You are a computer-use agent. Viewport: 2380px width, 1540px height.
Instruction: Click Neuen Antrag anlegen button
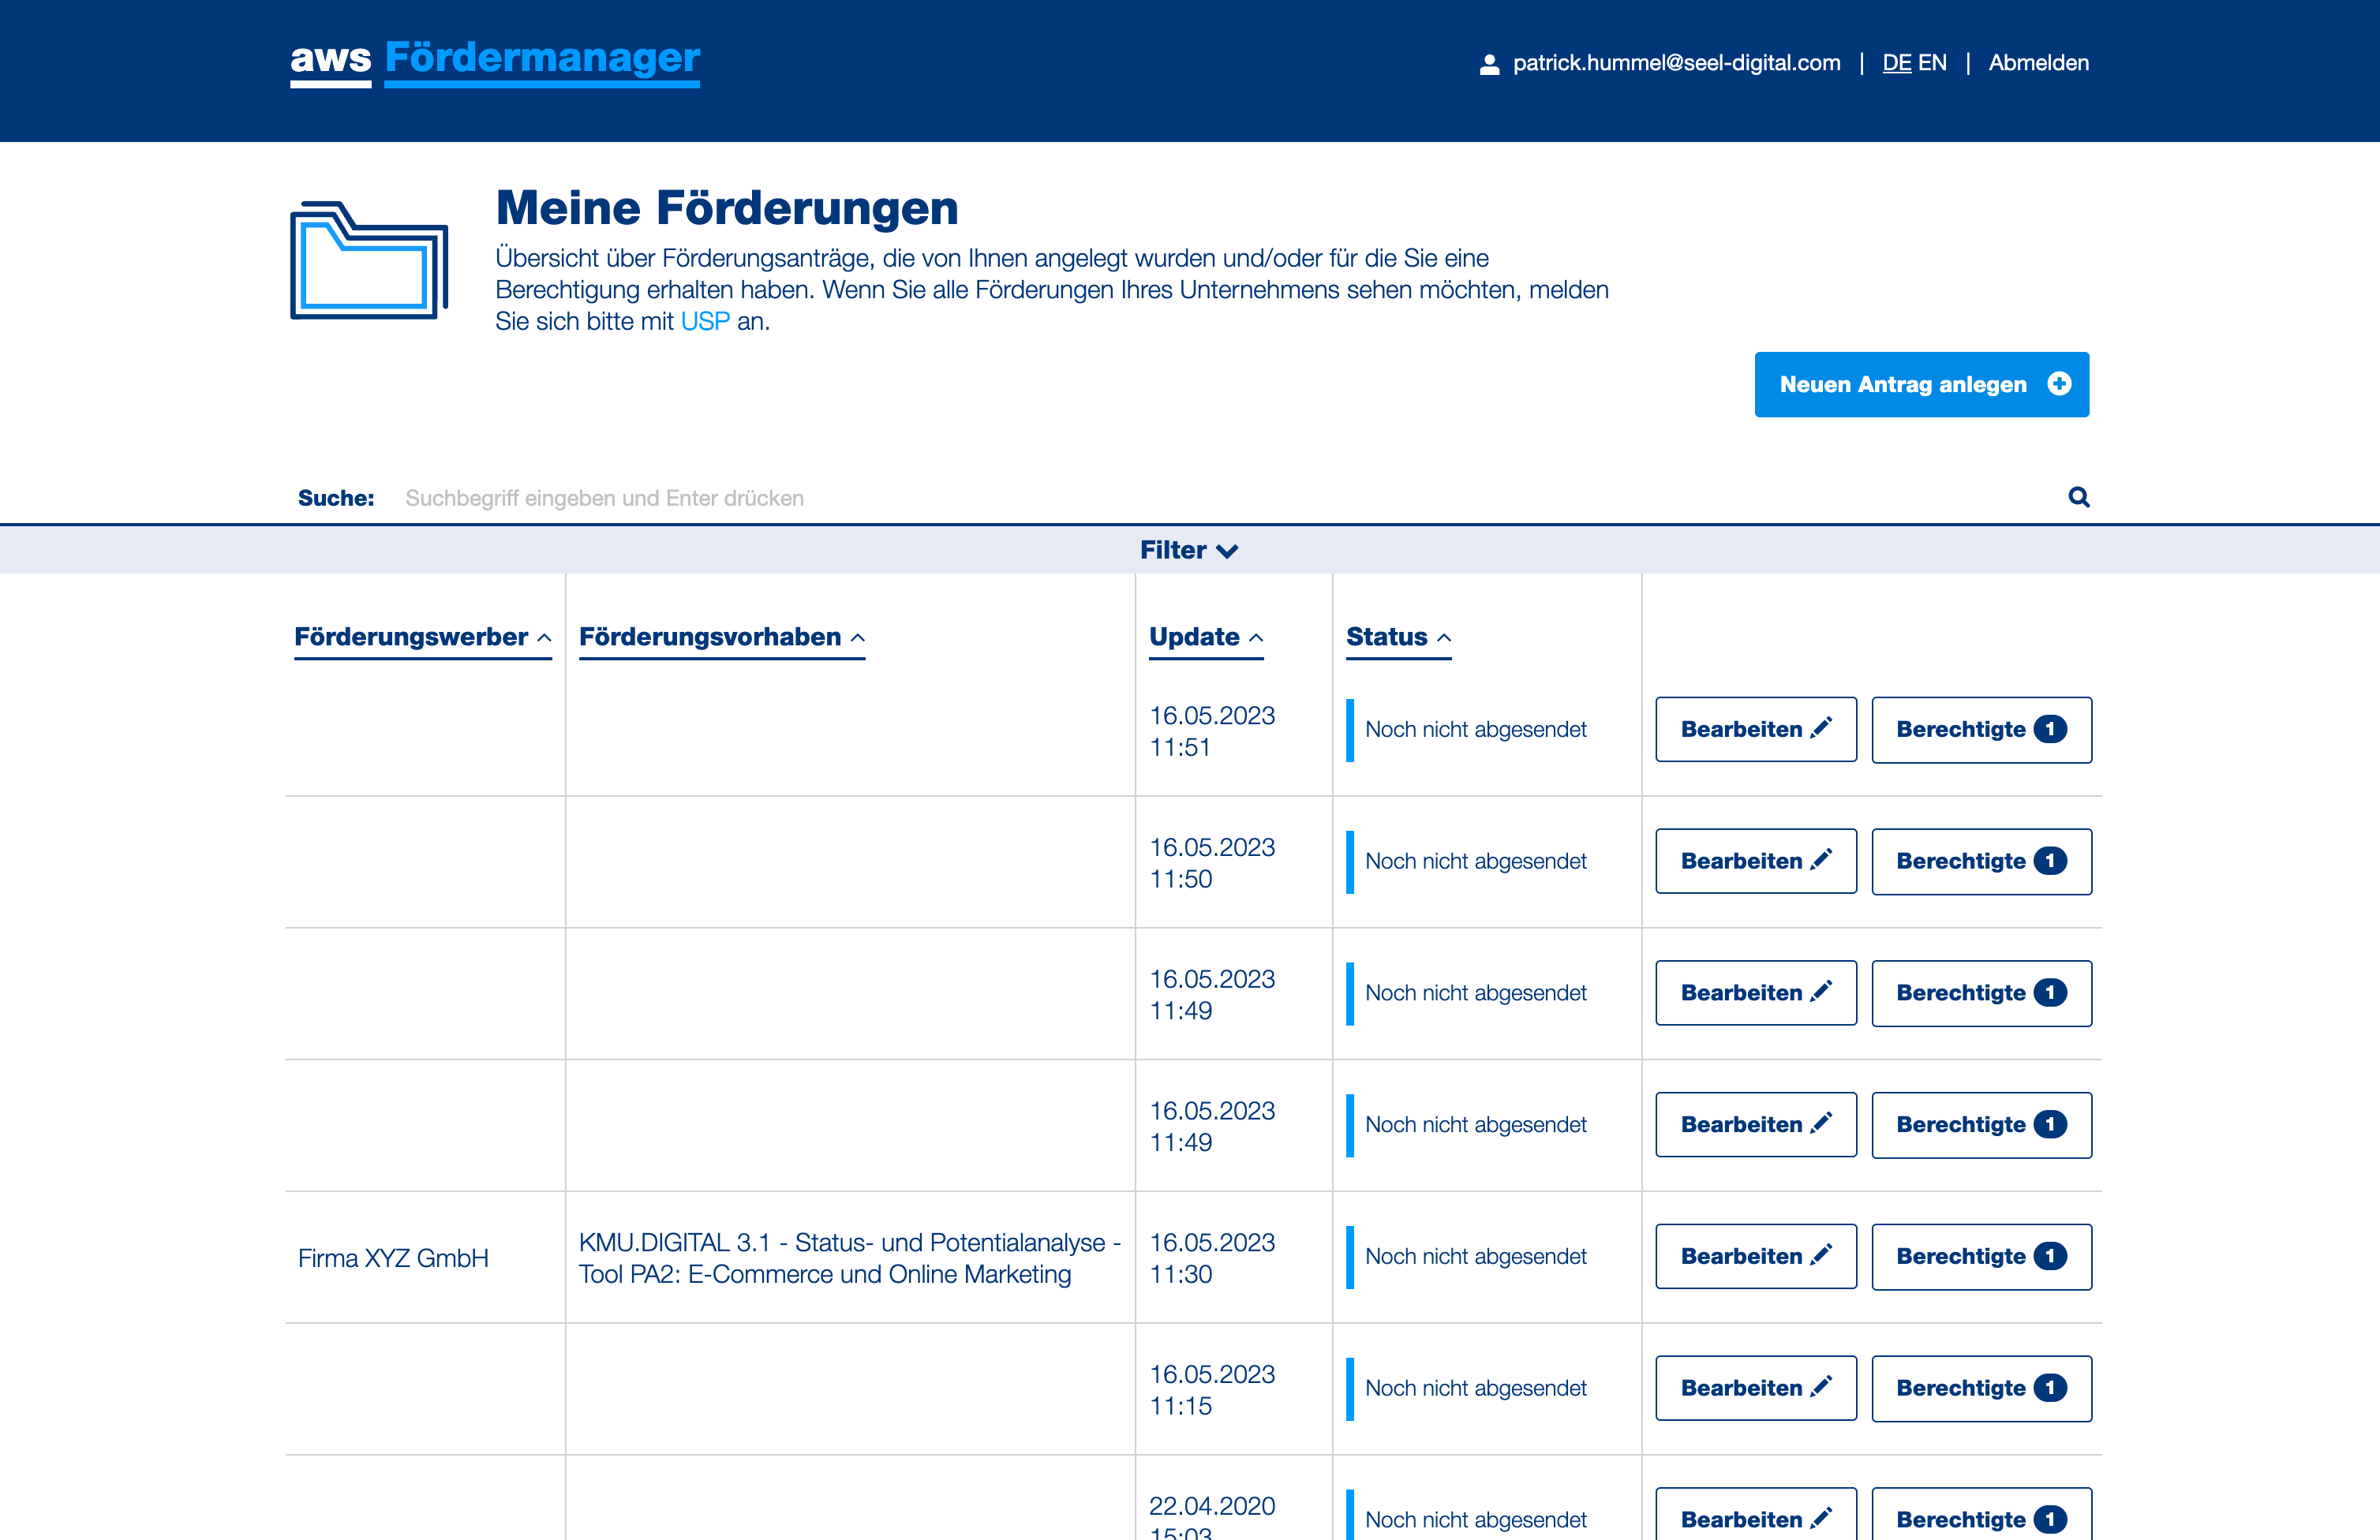click(x=1921, y=384)
